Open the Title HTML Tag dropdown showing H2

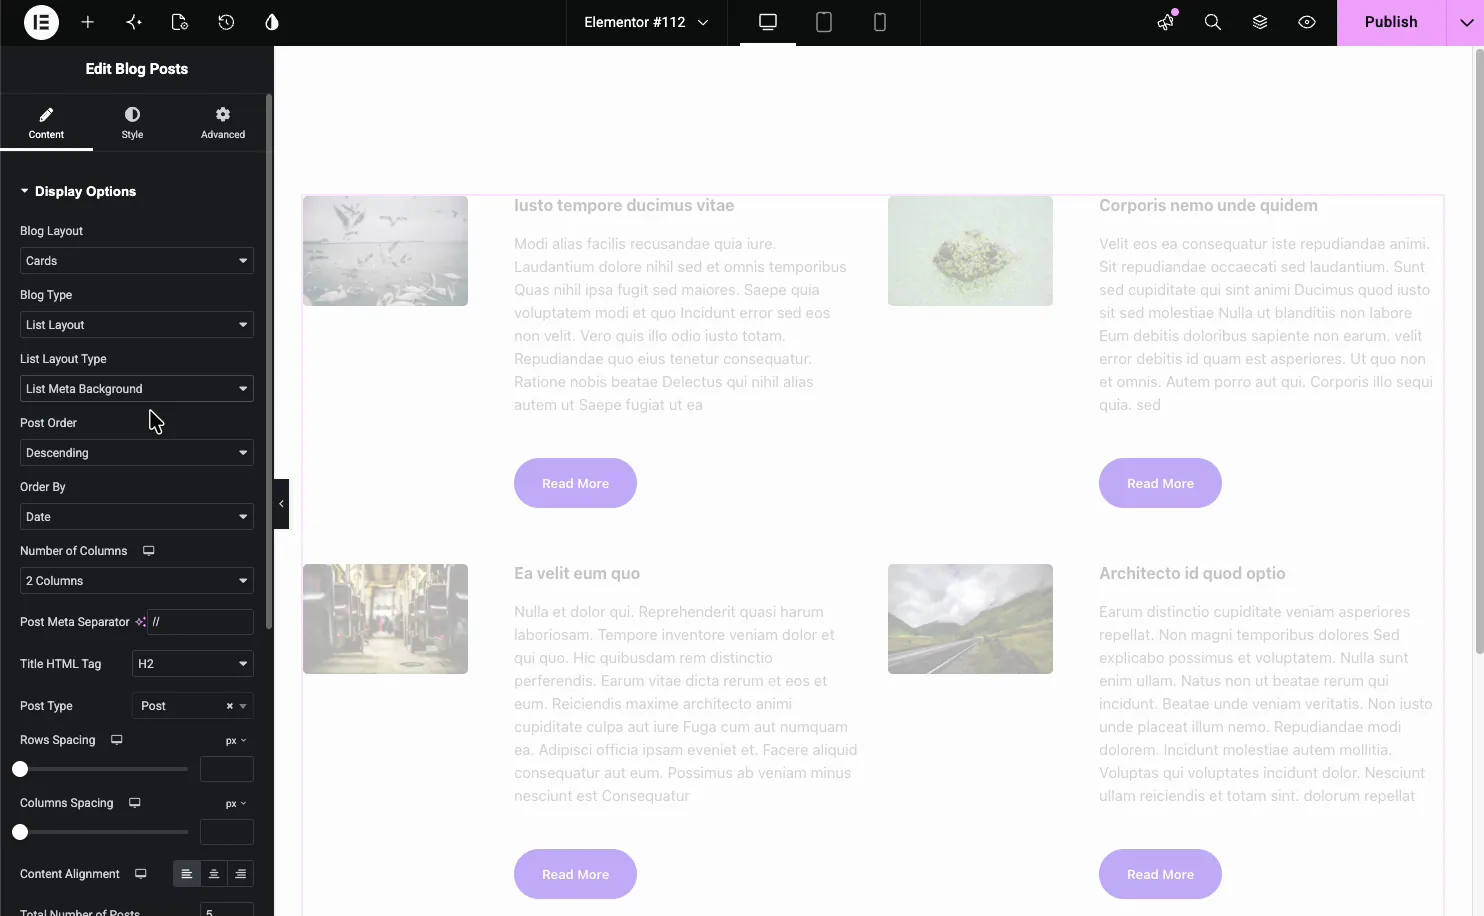pos(193,664)
